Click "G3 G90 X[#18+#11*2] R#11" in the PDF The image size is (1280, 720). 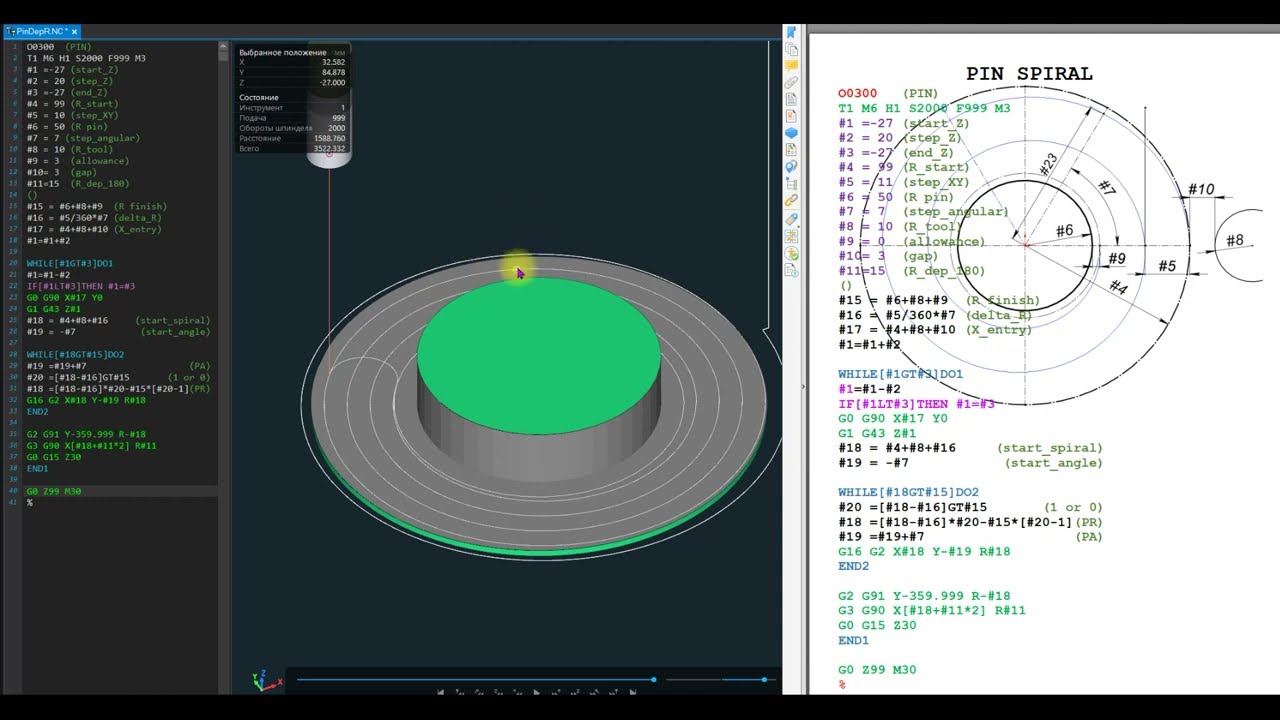point(932,610)
